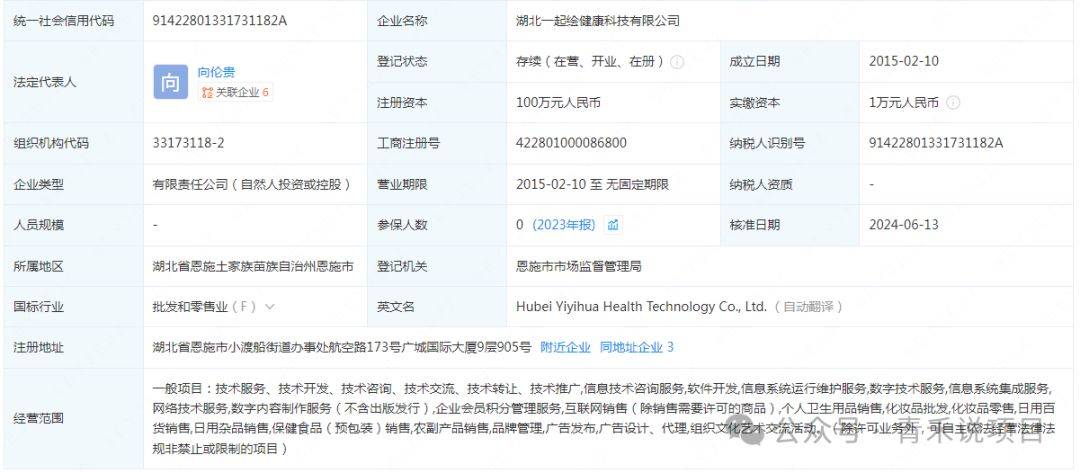The image size is (1080, 473).
Task: Open 附近企业 nearby companies link
Action: click(x=565, y=348)
